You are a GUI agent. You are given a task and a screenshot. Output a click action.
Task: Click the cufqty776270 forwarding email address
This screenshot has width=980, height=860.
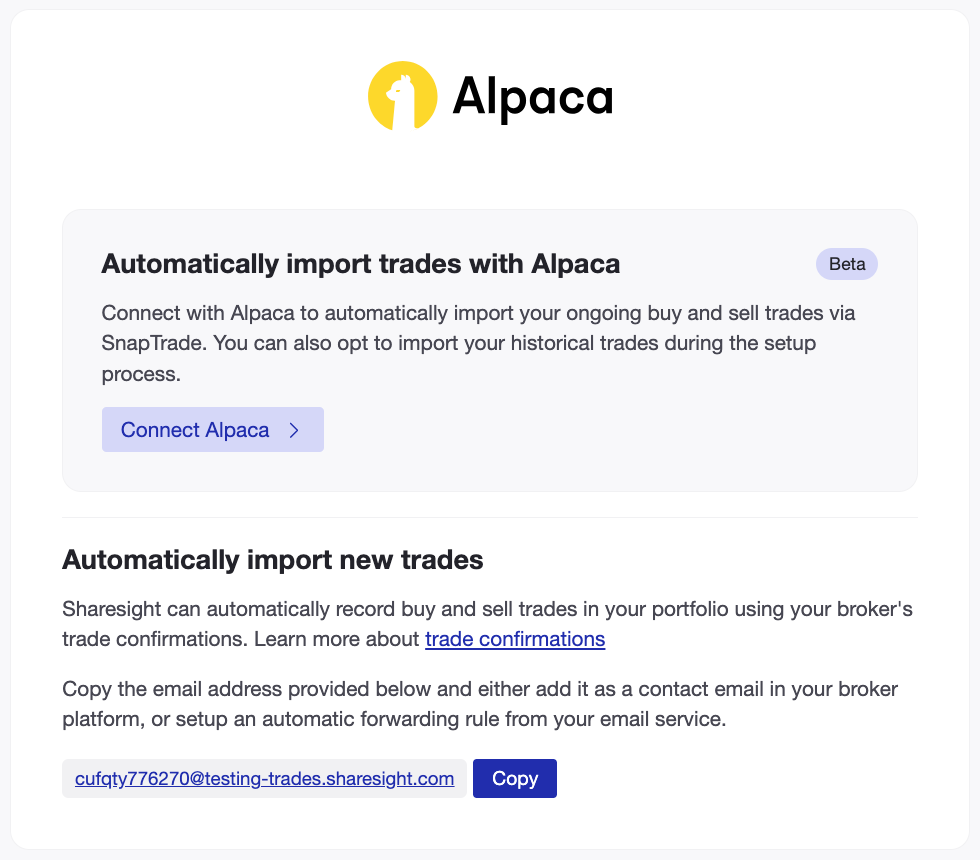coord(264,778)
